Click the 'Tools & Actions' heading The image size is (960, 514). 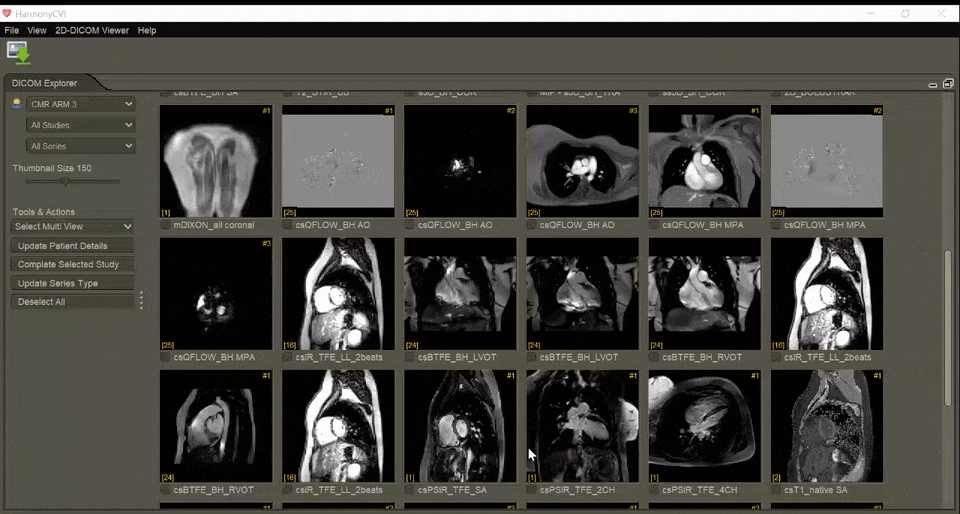43,212
